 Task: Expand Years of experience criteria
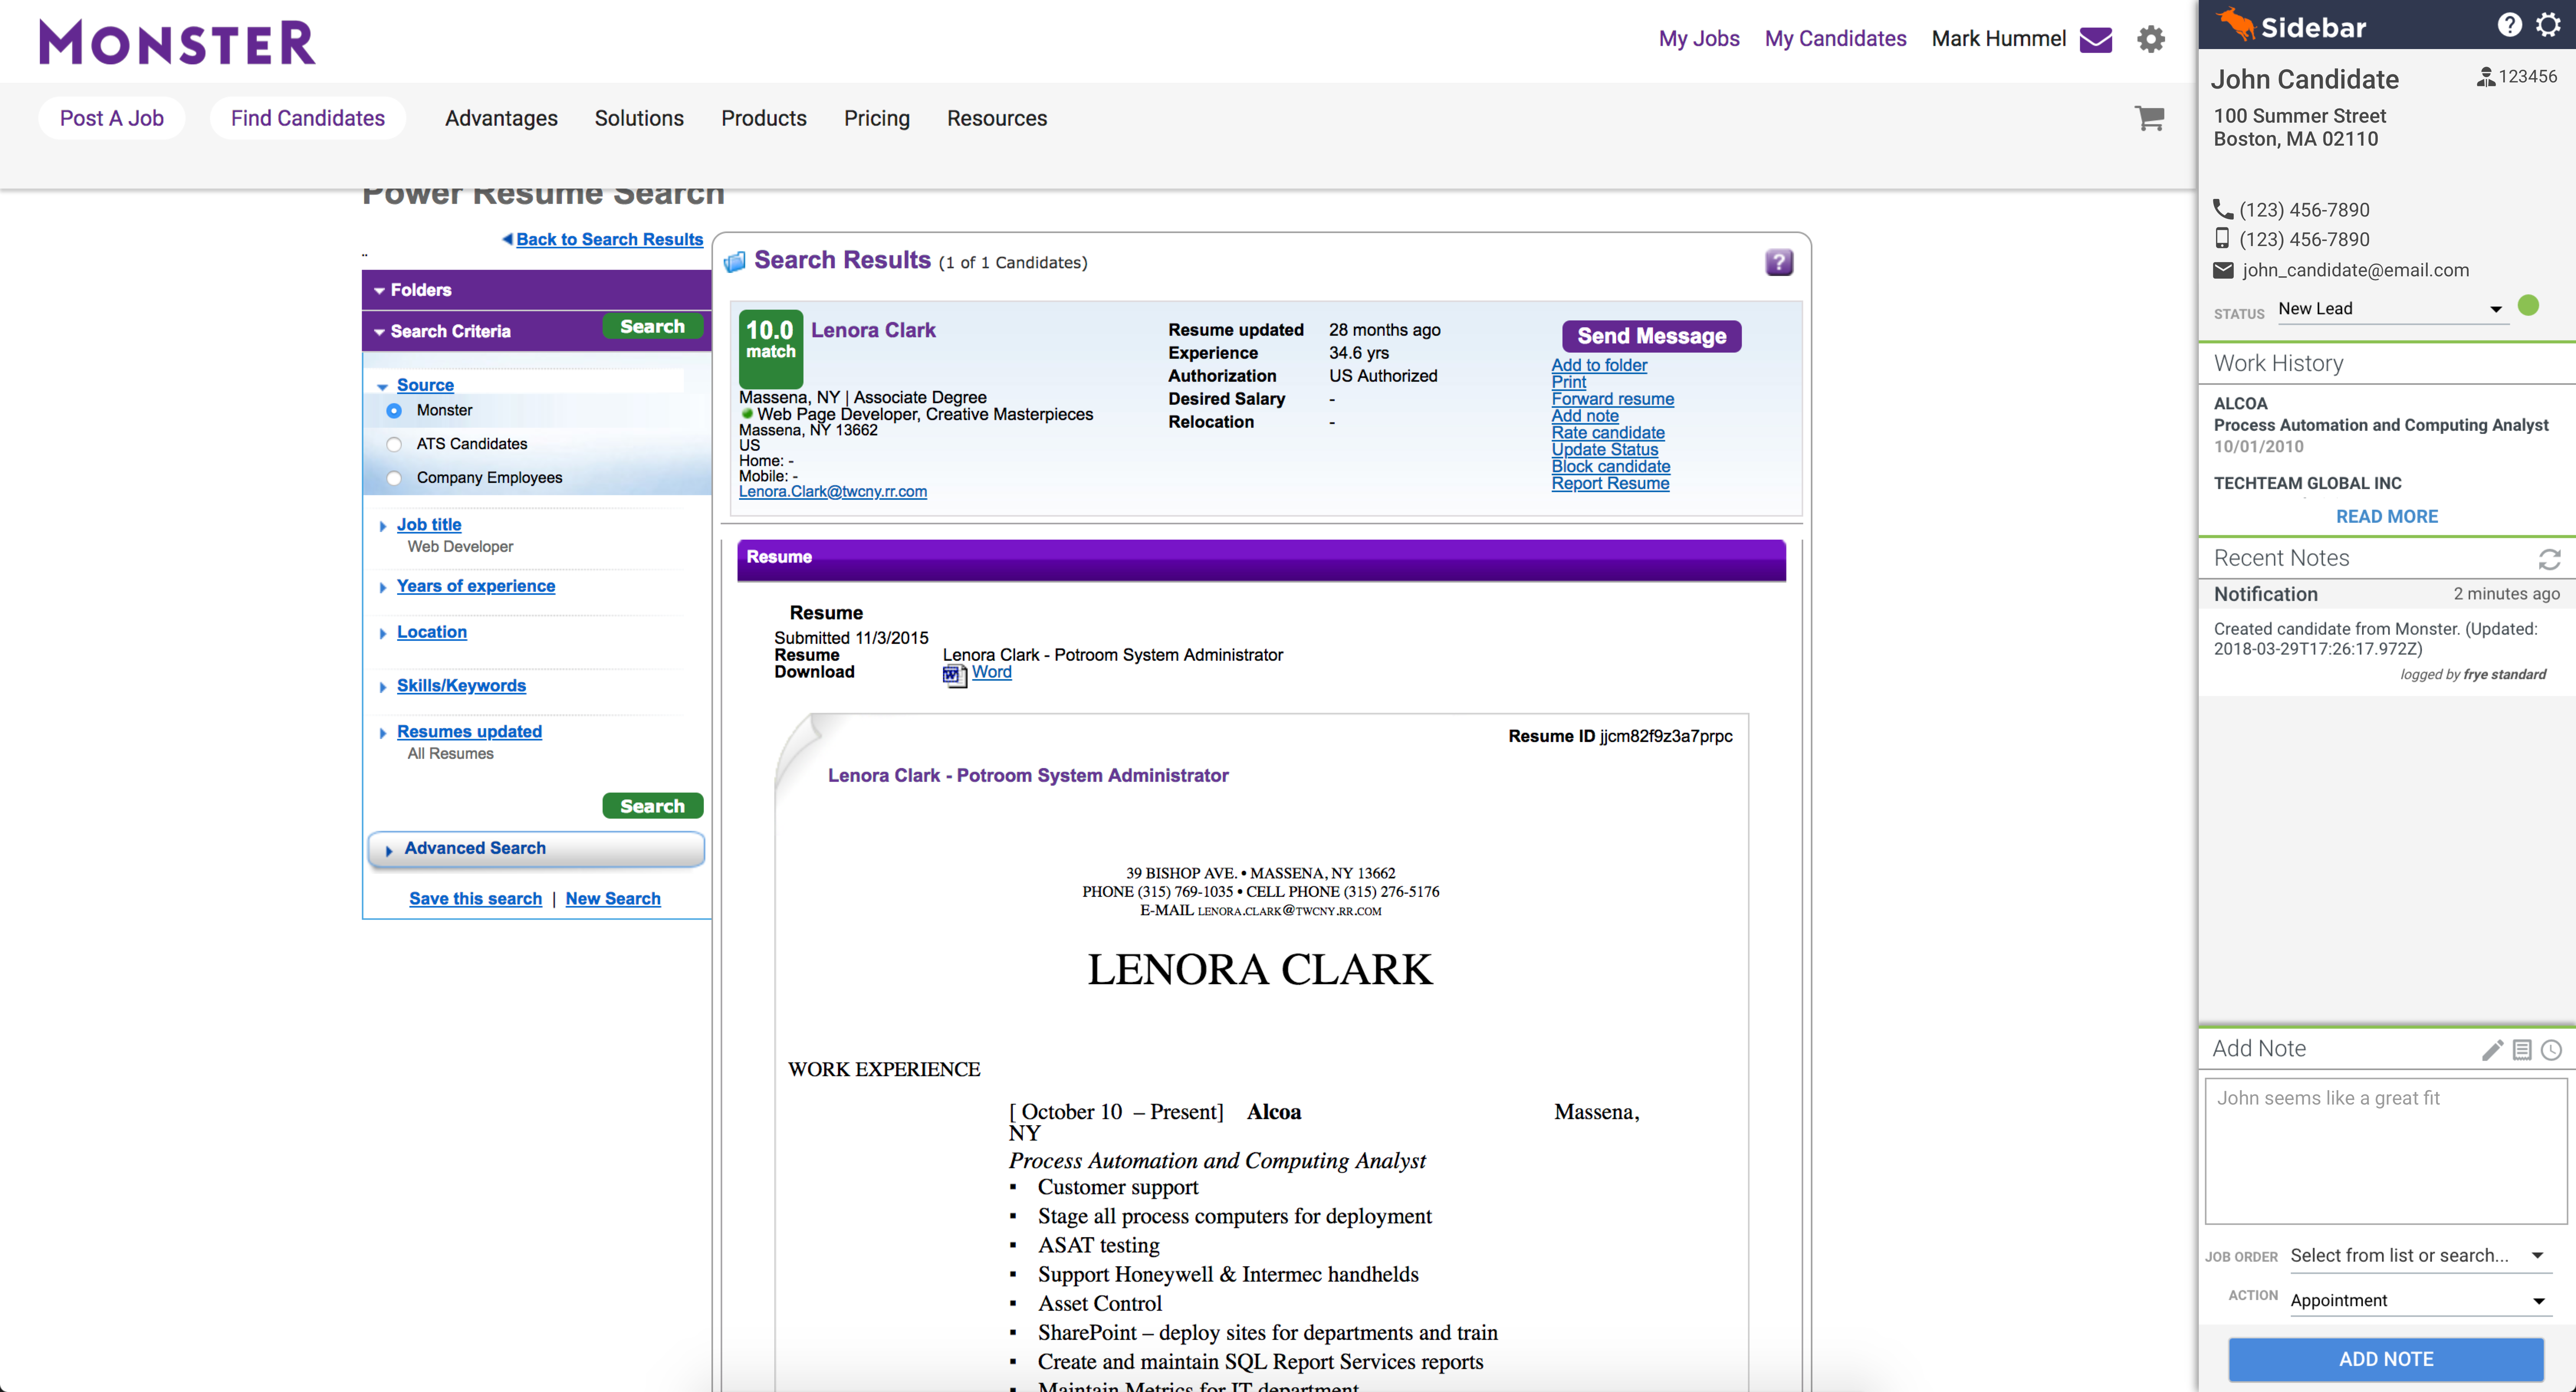pos(382,587)
